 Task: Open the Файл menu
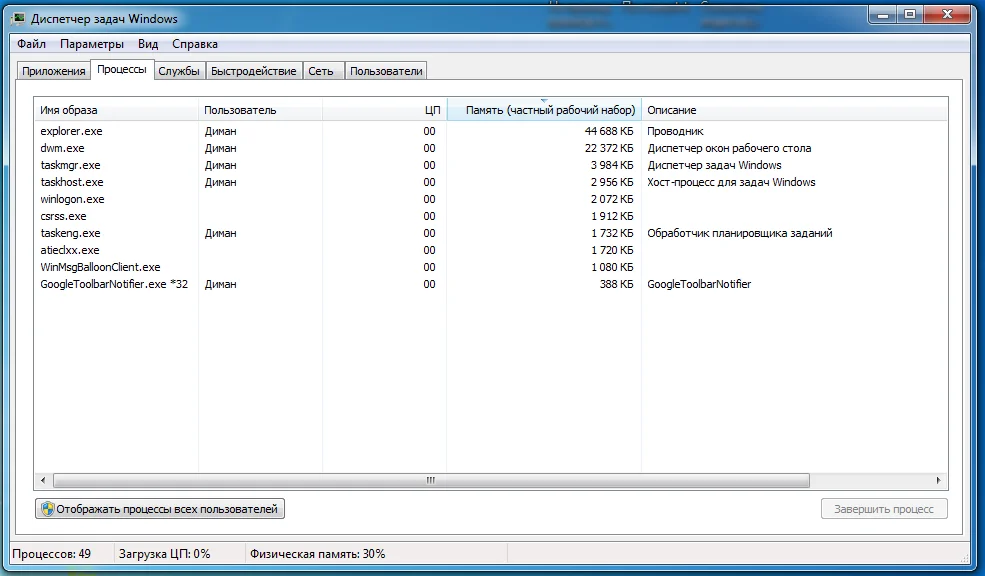point(31,44)
